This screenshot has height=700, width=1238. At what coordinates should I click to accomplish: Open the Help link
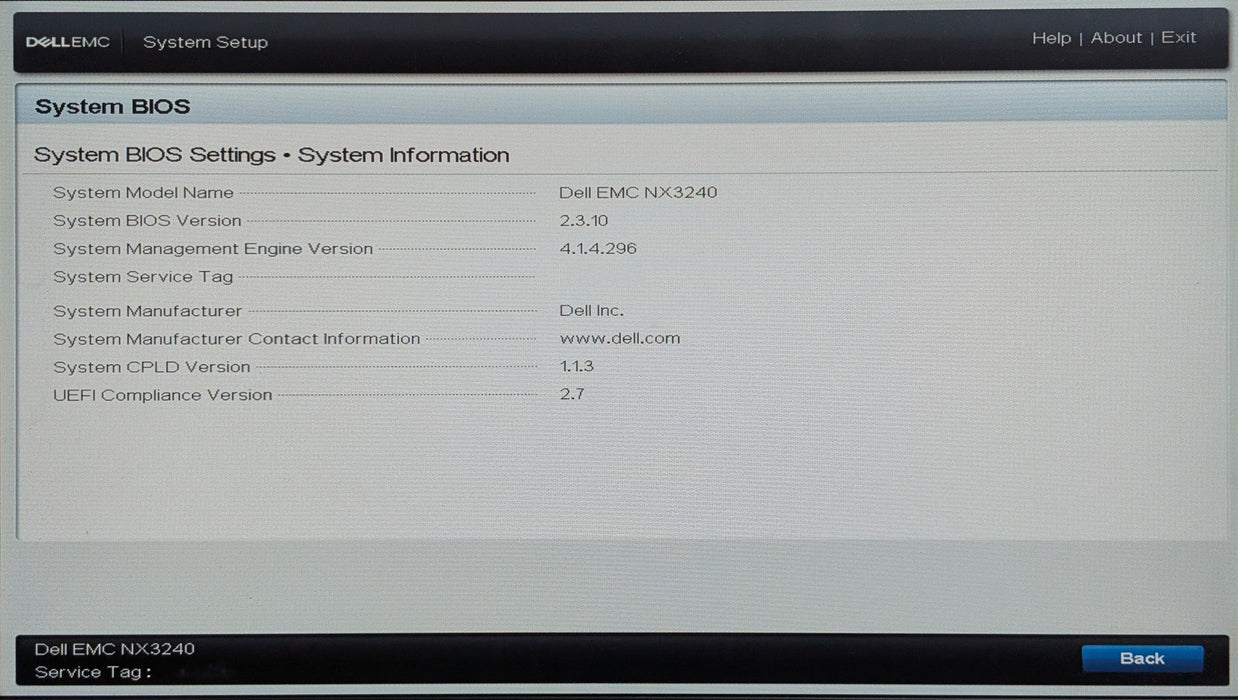coord(1051,38)
